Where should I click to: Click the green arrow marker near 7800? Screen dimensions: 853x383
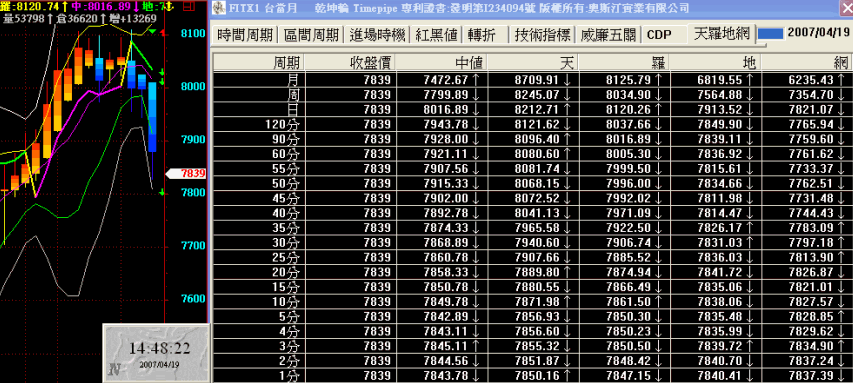pyautogui.click(x=162, y=192)
